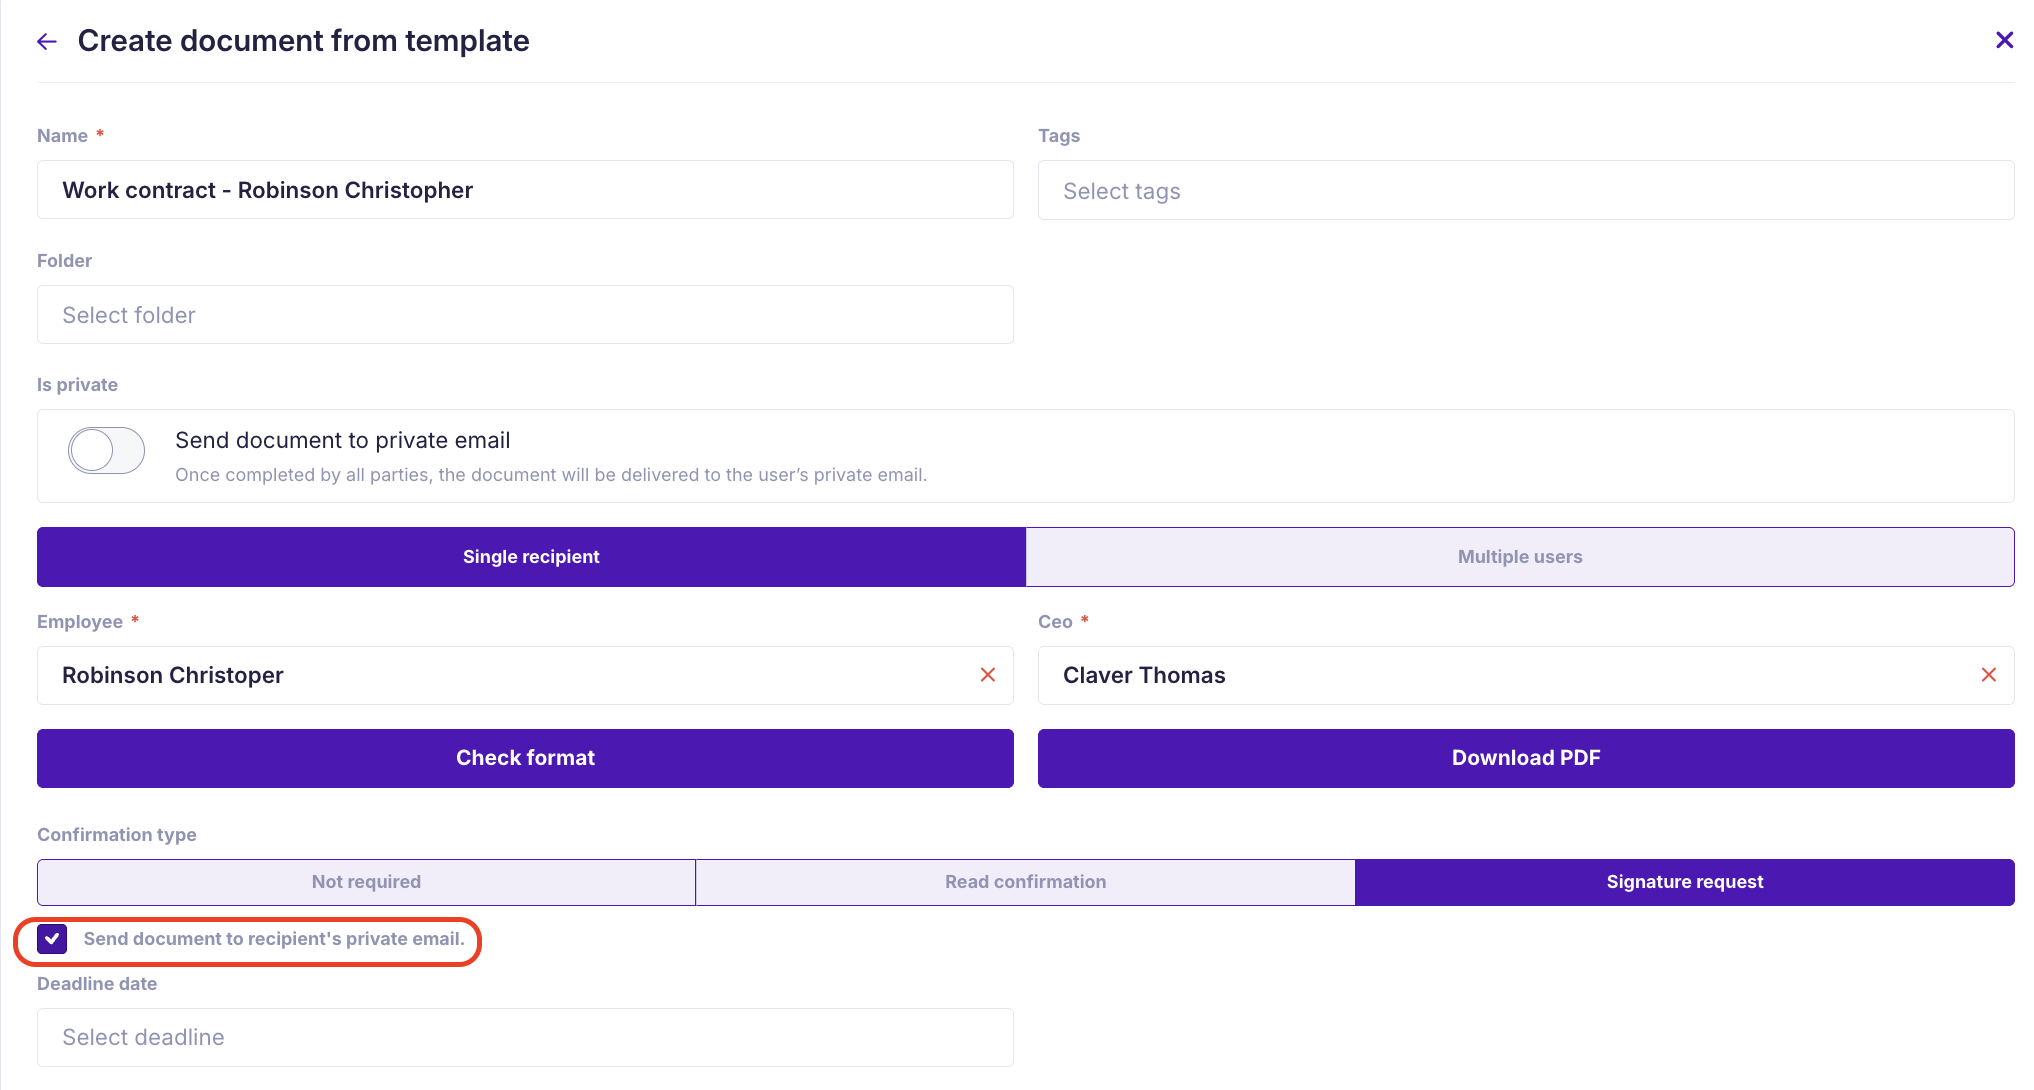Switch to the Multiple users tab

click(x=1519, y=557)
